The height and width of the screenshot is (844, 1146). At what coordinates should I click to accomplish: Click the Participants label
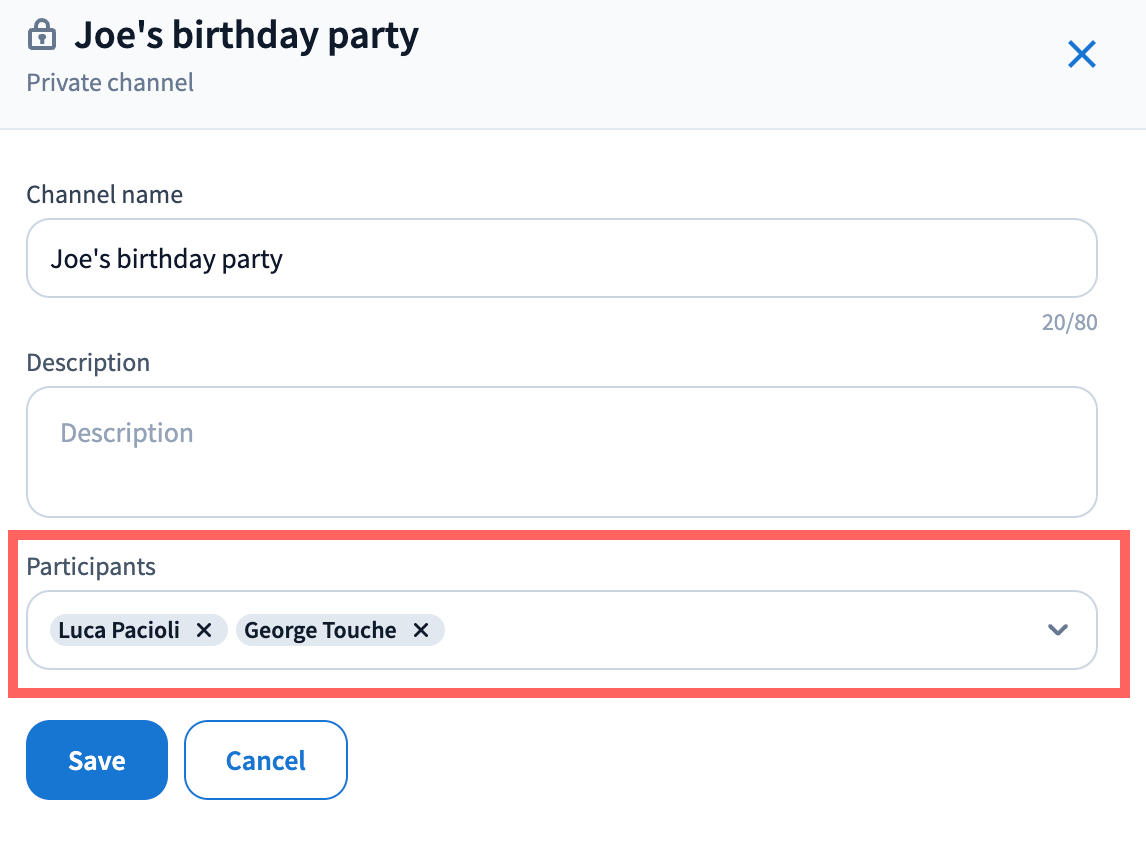click(x=91, y=567)
